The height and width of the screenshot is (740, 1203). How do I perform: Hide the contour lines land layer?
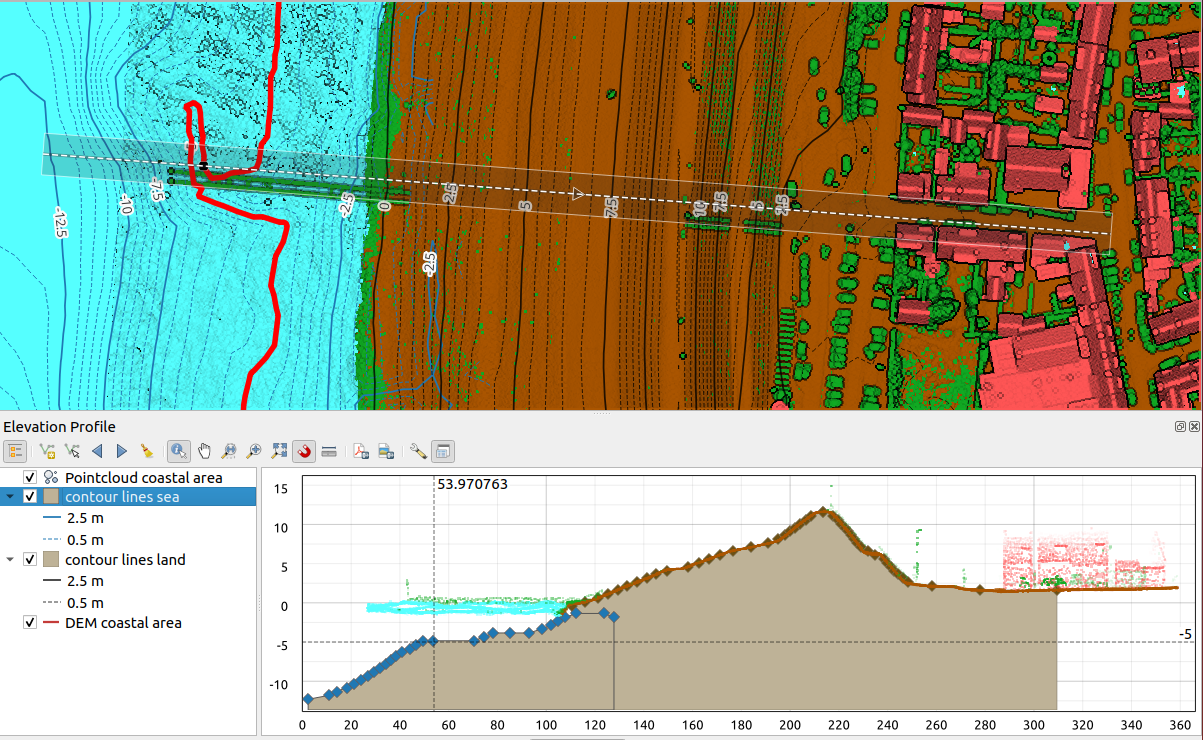[28, 560]
